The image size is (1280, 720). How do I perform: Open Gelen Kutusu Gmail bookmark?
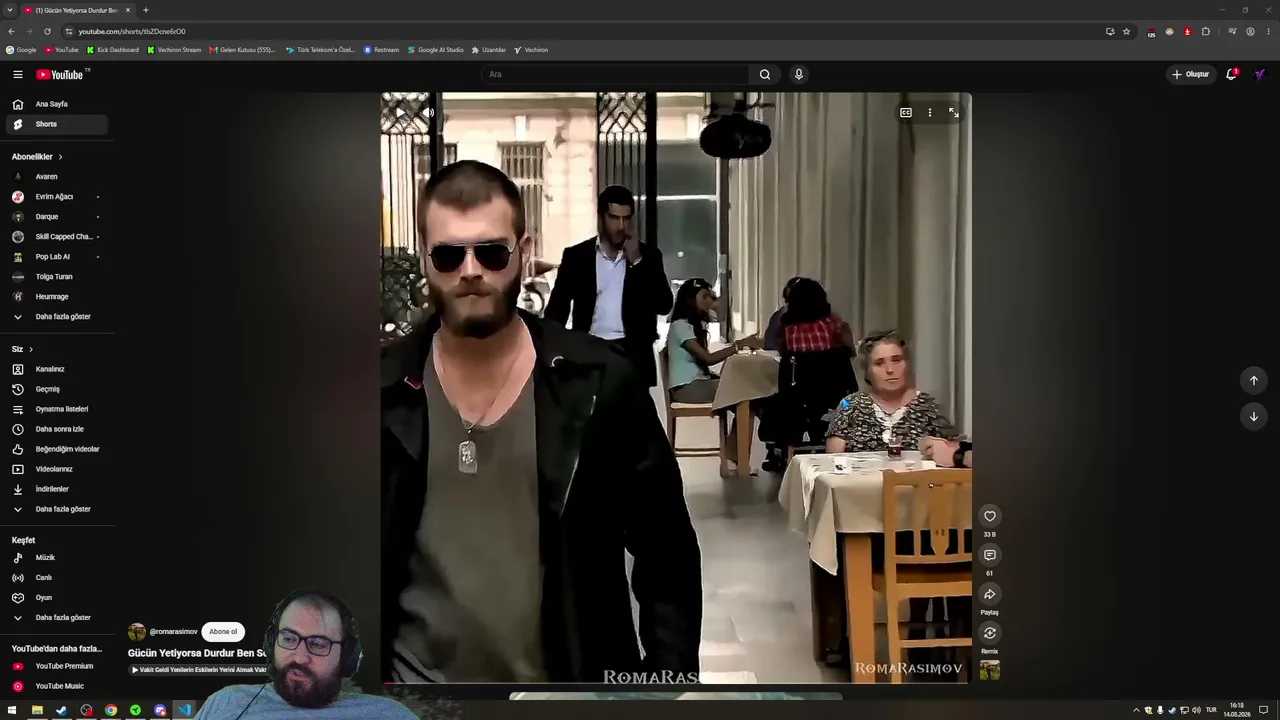pyautogui.click(x=243, y=50)
